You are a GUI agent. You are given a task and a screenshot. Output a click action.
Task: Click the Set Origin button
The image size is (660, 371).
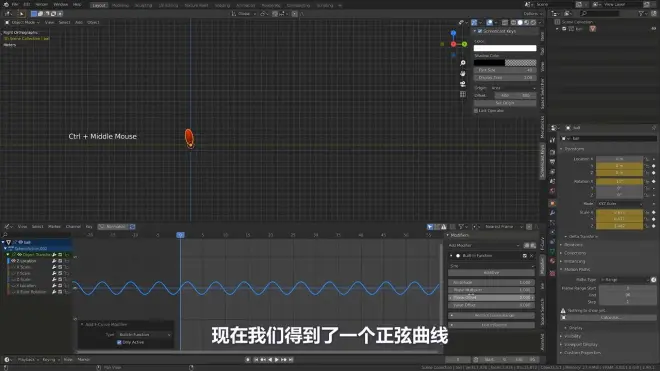coord(505,103)
